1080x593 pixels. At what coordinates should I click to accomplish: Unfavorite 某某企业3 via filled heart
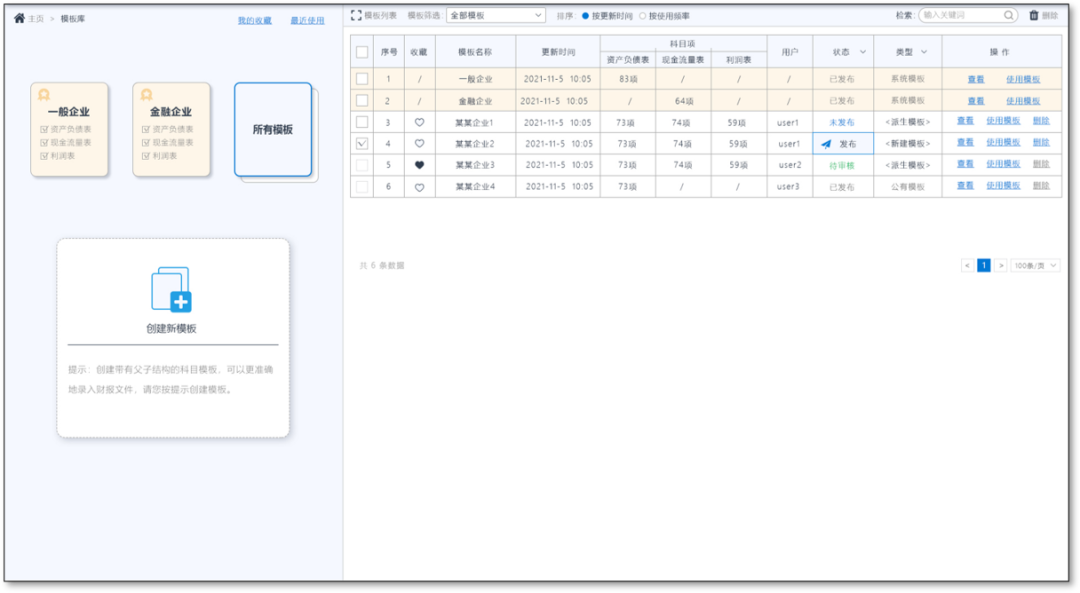click(x=419, y=165)
